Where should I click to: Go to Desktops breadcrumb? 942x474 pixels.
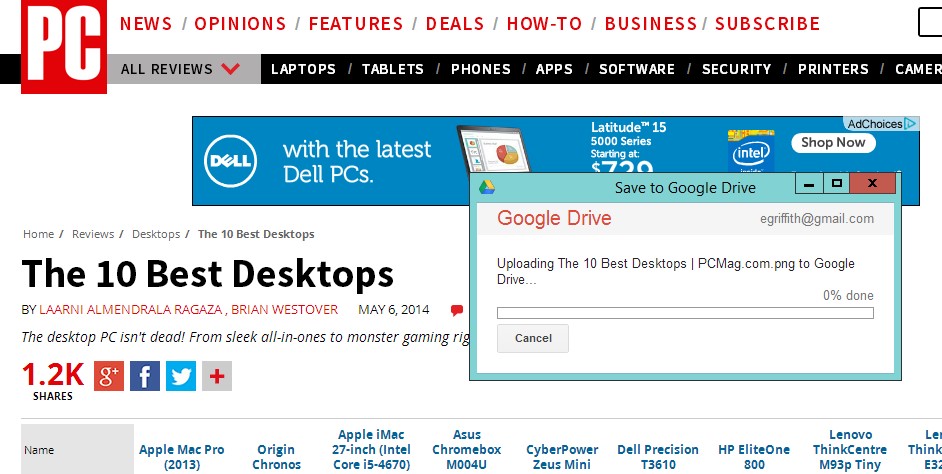[x=156, y=234]
